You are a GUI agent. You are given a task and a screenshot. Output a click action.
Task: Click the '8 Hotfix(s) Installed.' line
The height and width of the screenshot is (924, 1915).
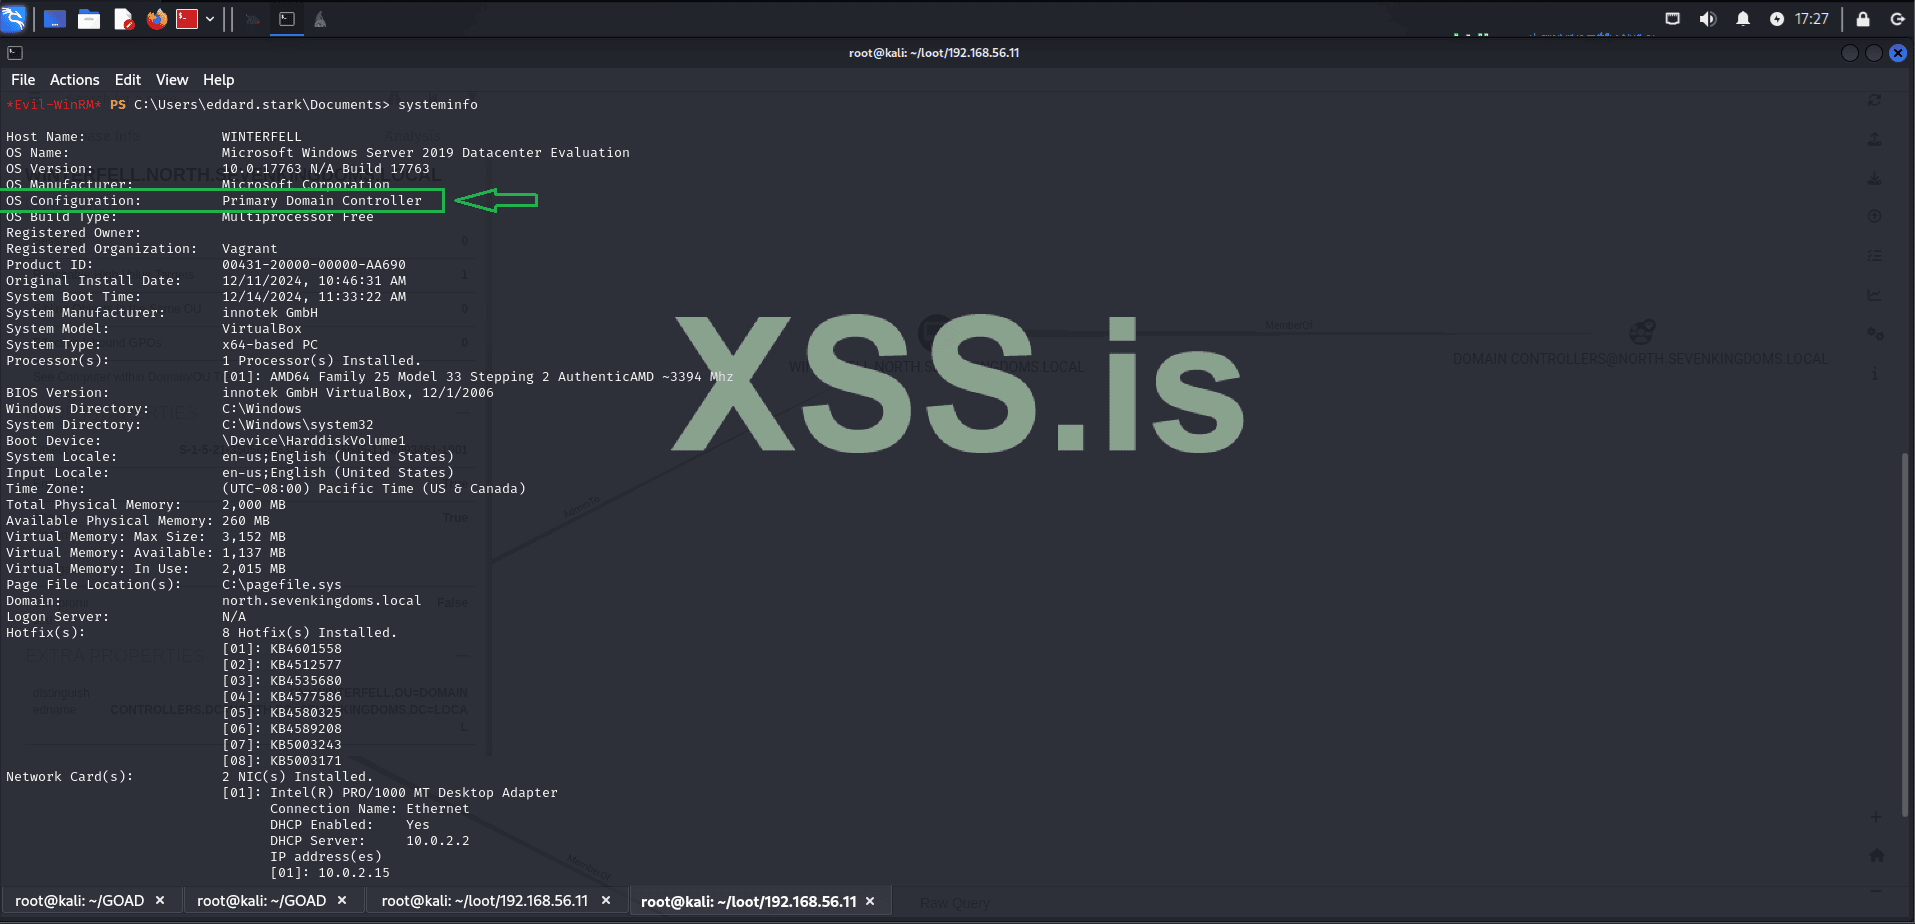click(x=310, y=633)
